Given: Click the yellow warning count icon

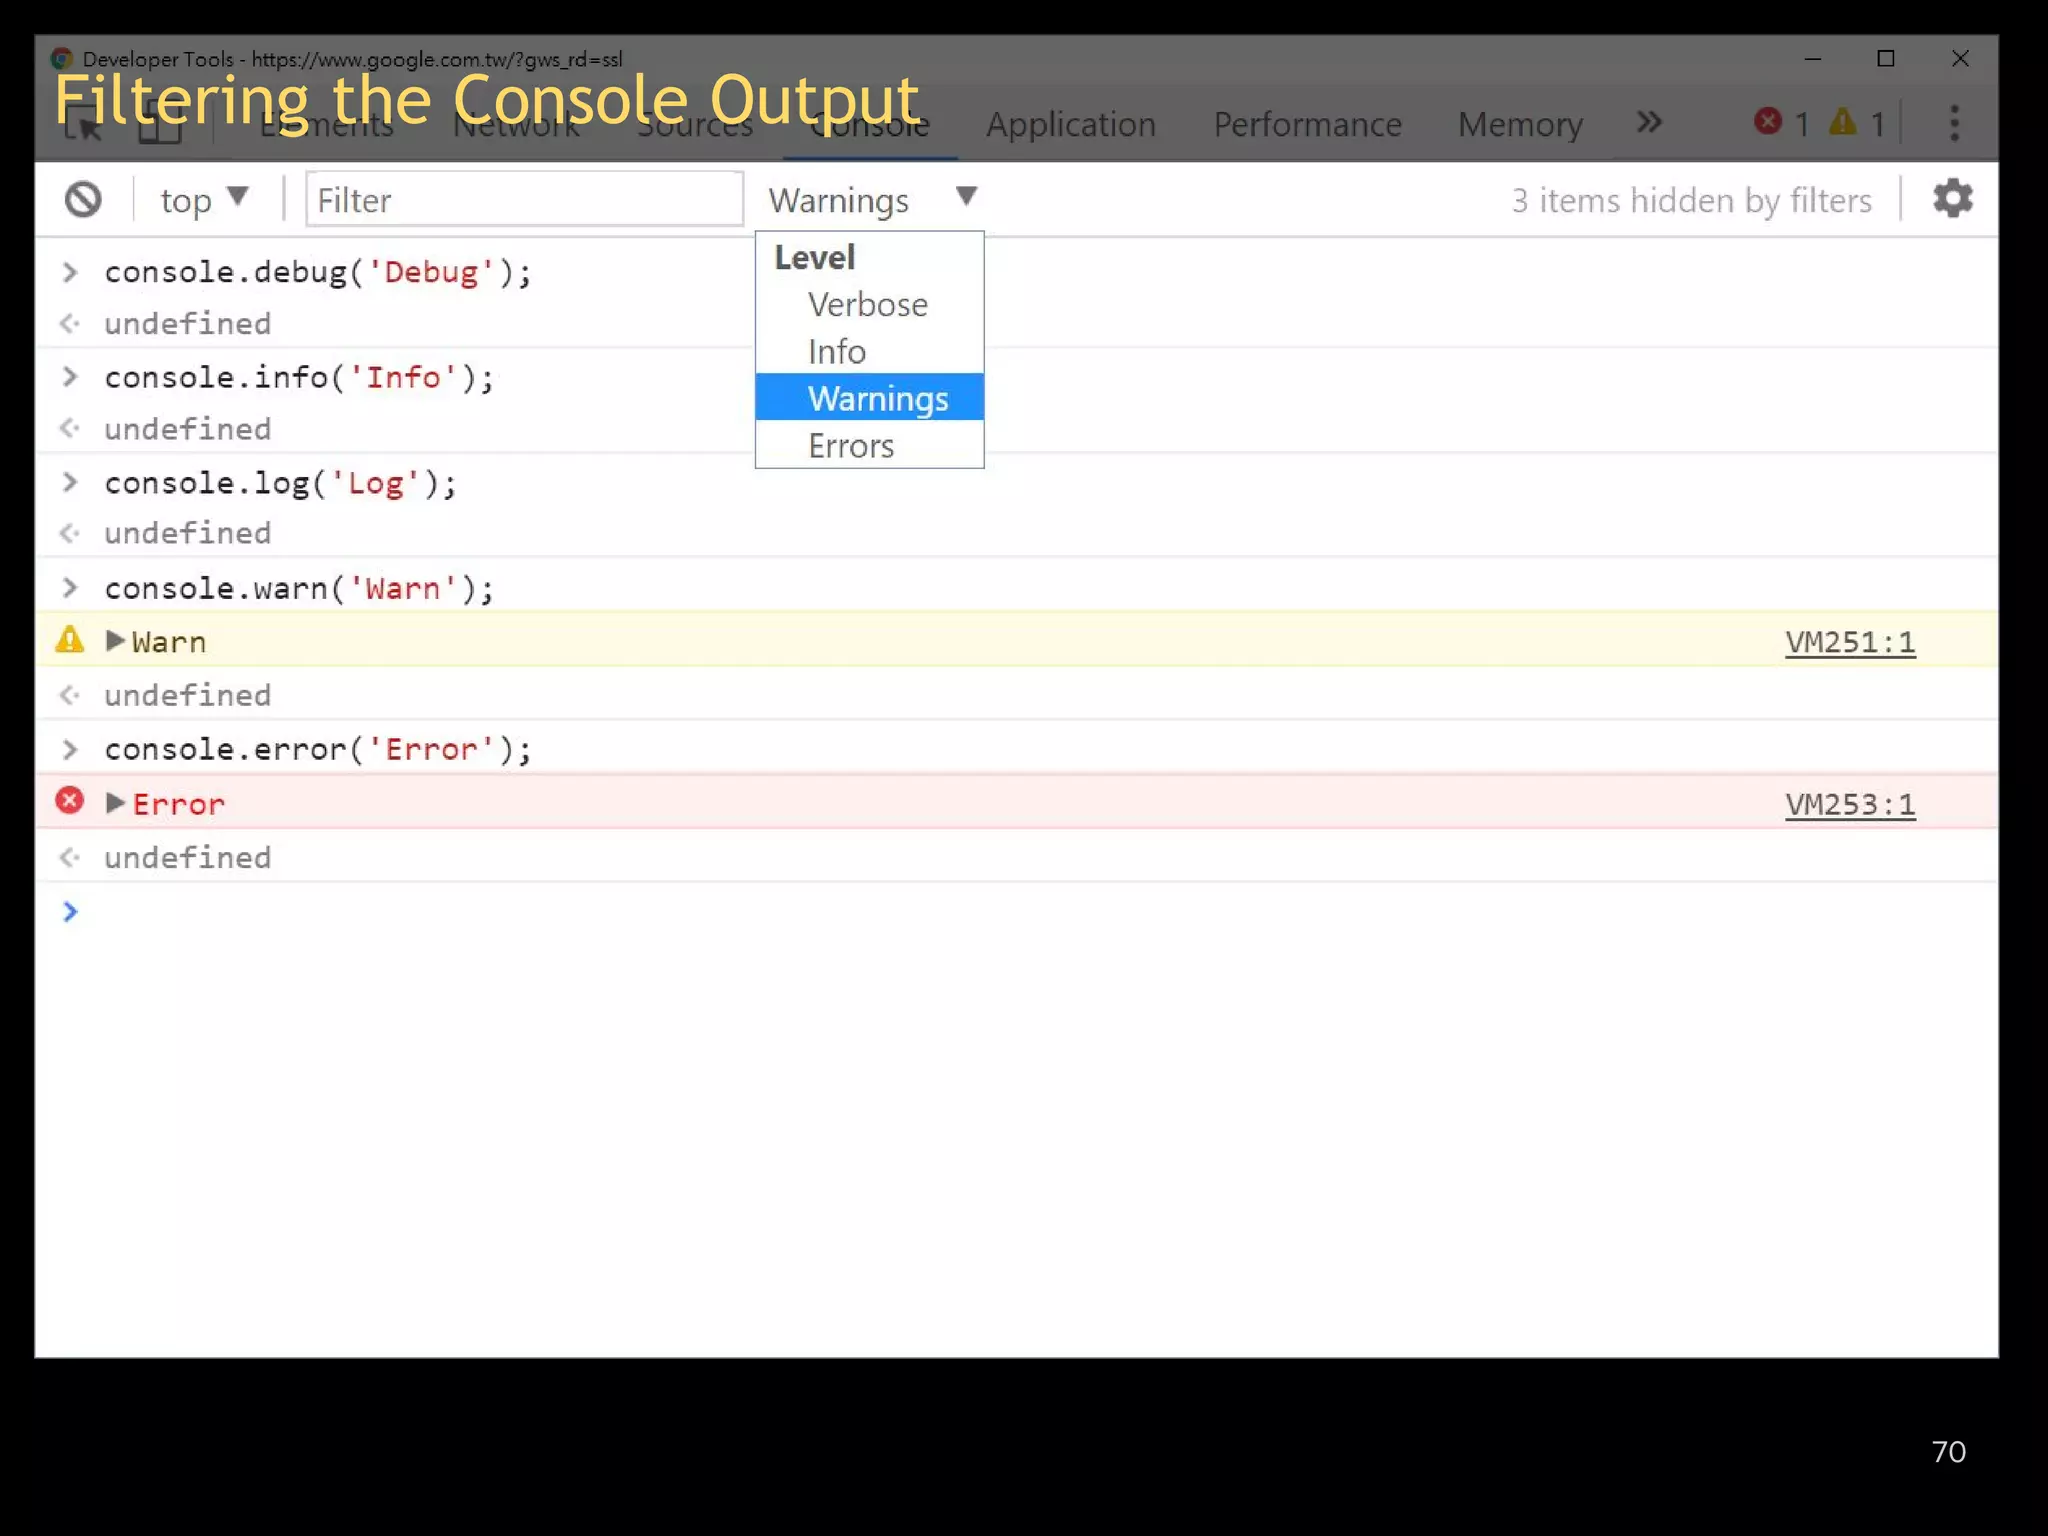Looking at the screenshot, I should 1843,121.
